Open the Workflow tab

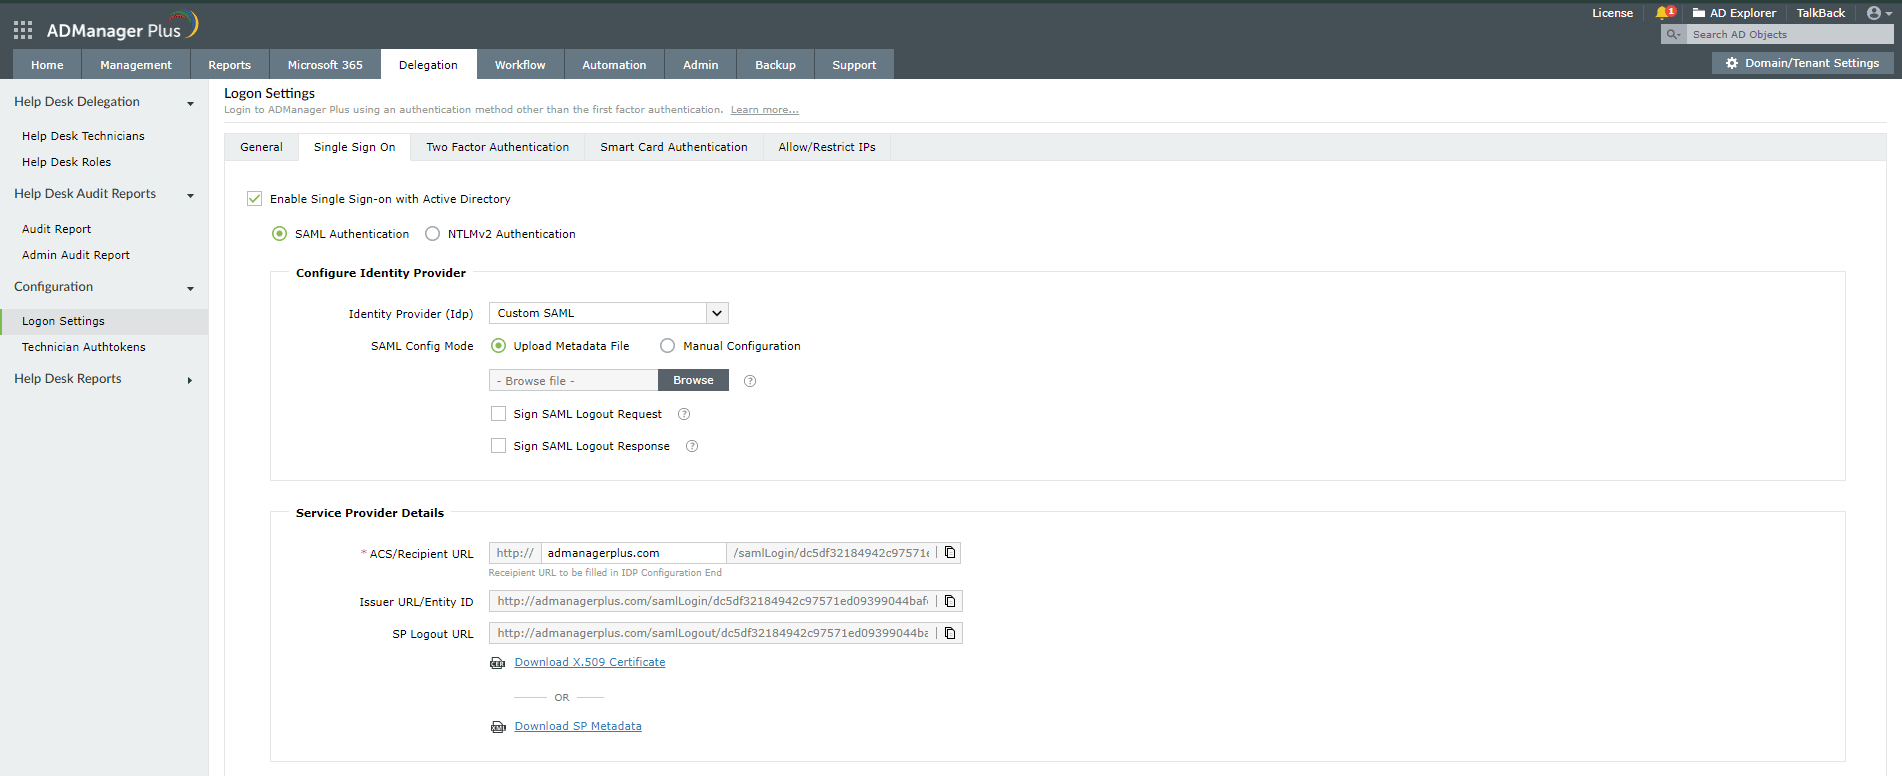coord(520,65)
